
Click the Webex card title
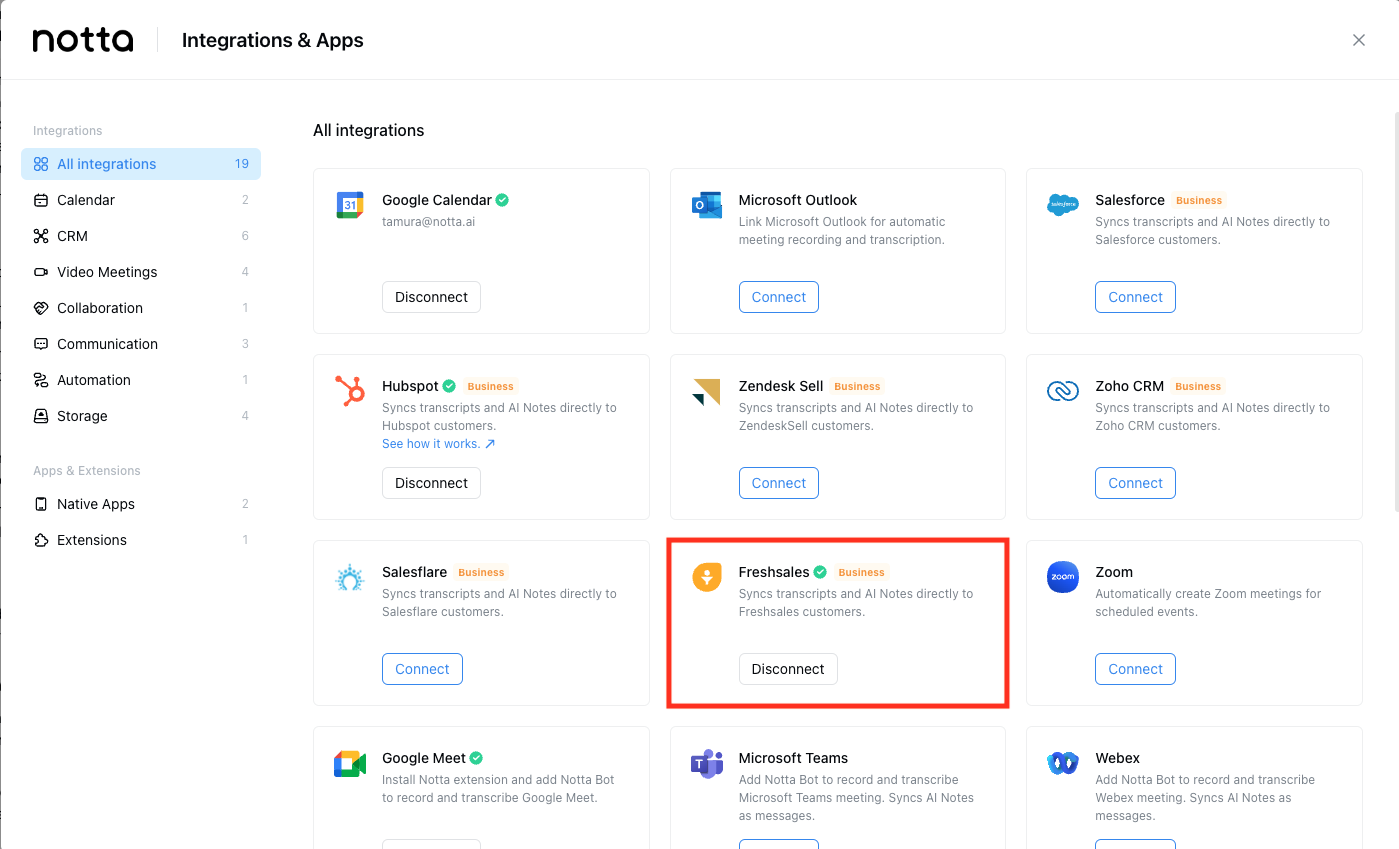click(x=1118, y=758)
